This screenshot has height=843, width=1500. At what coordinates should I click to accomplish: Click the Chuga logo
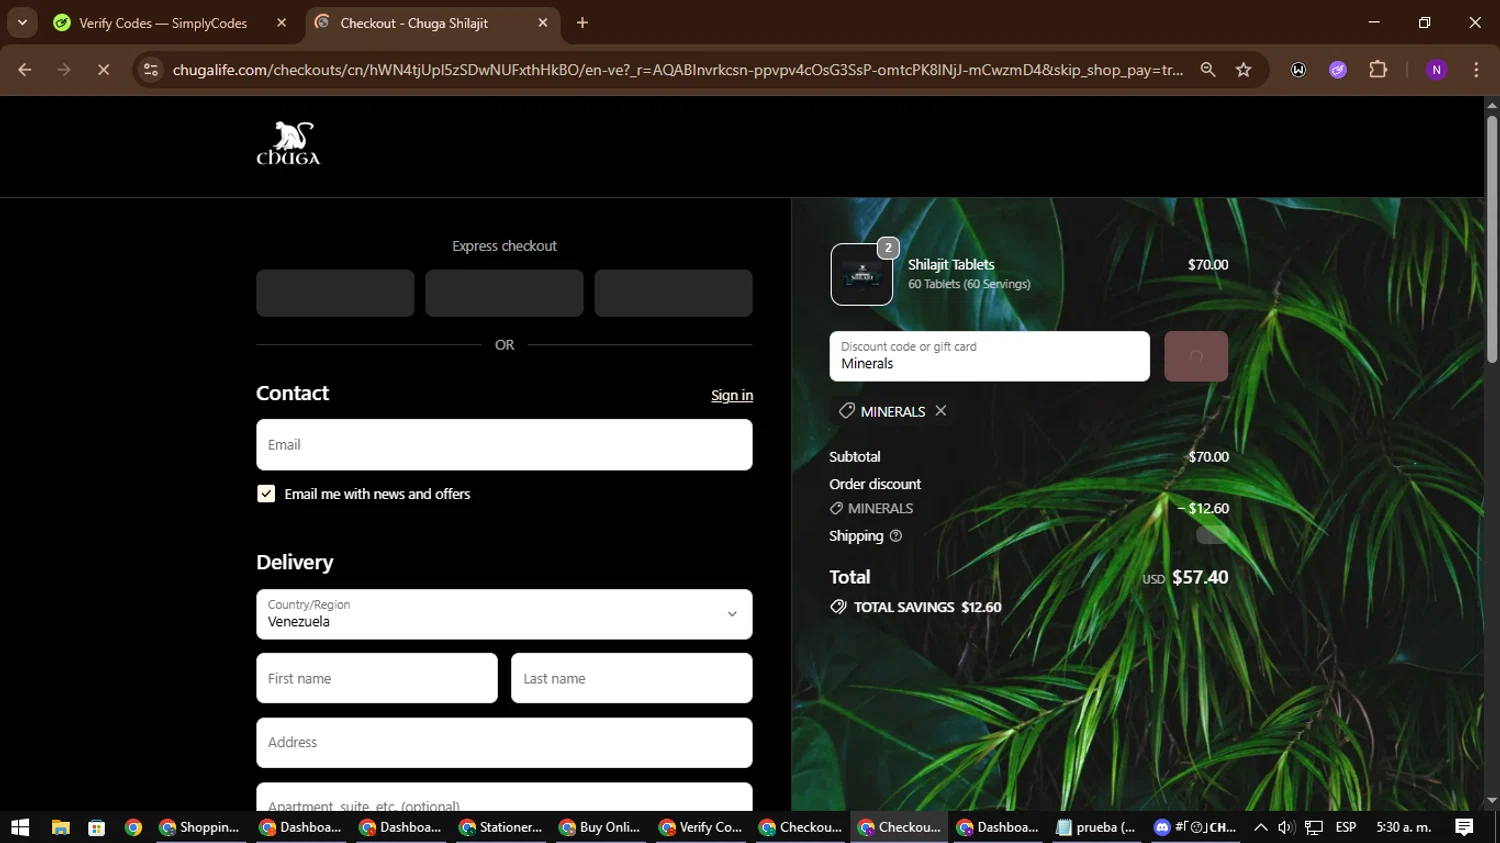[288, 144]
